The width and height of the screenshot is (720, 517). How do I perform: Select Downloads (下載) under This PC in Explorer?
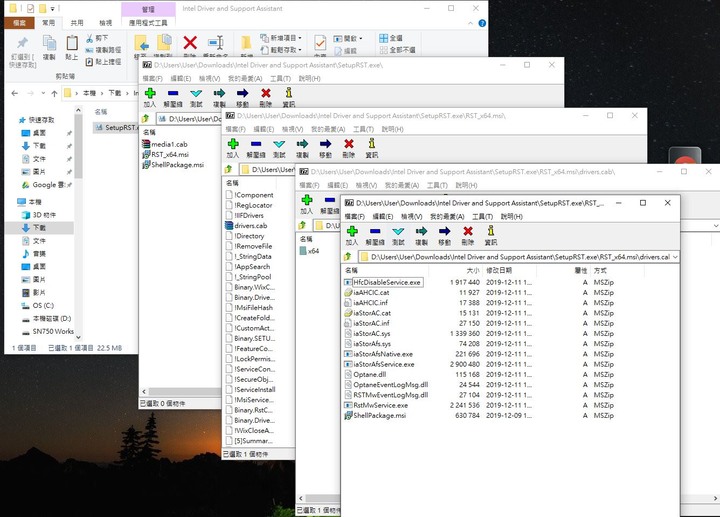39,228
